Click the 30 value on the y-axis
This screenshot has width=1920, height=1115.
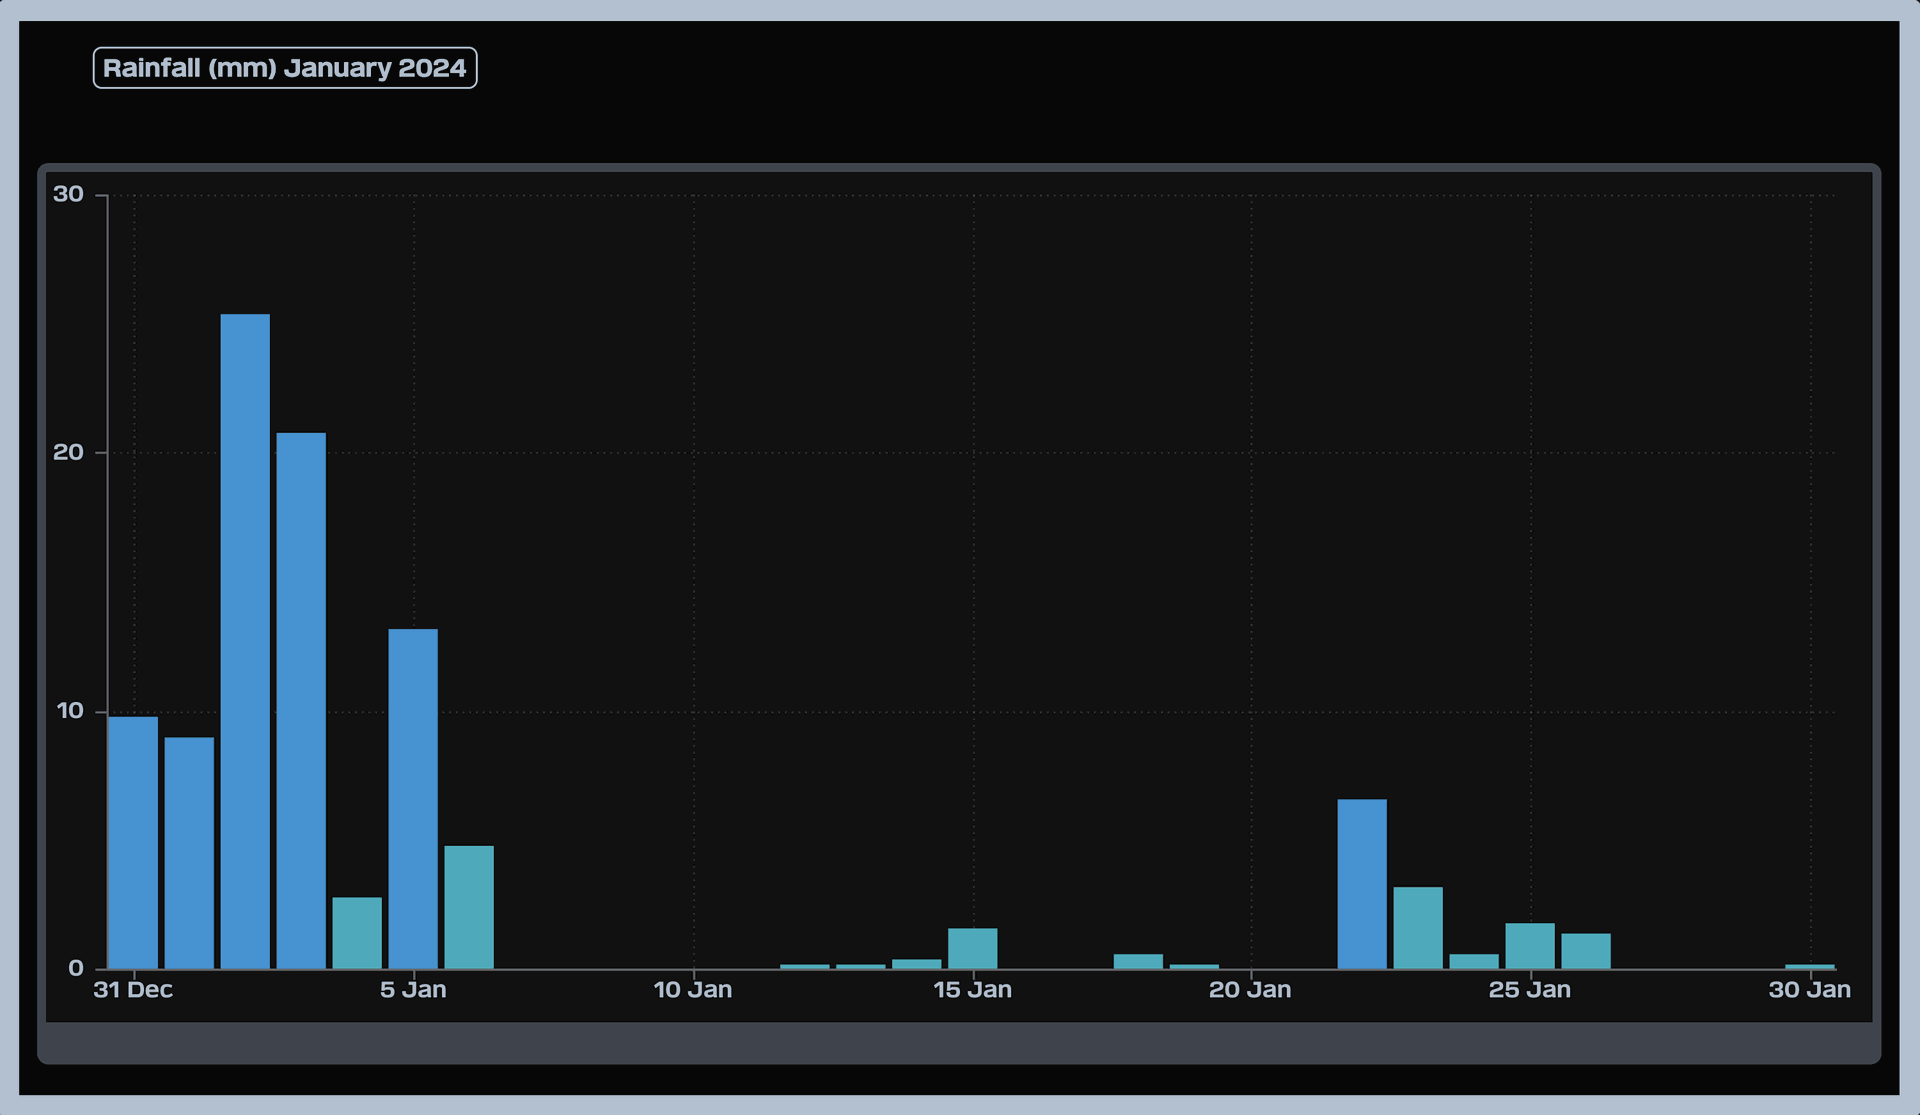click(x=68, y=194)
